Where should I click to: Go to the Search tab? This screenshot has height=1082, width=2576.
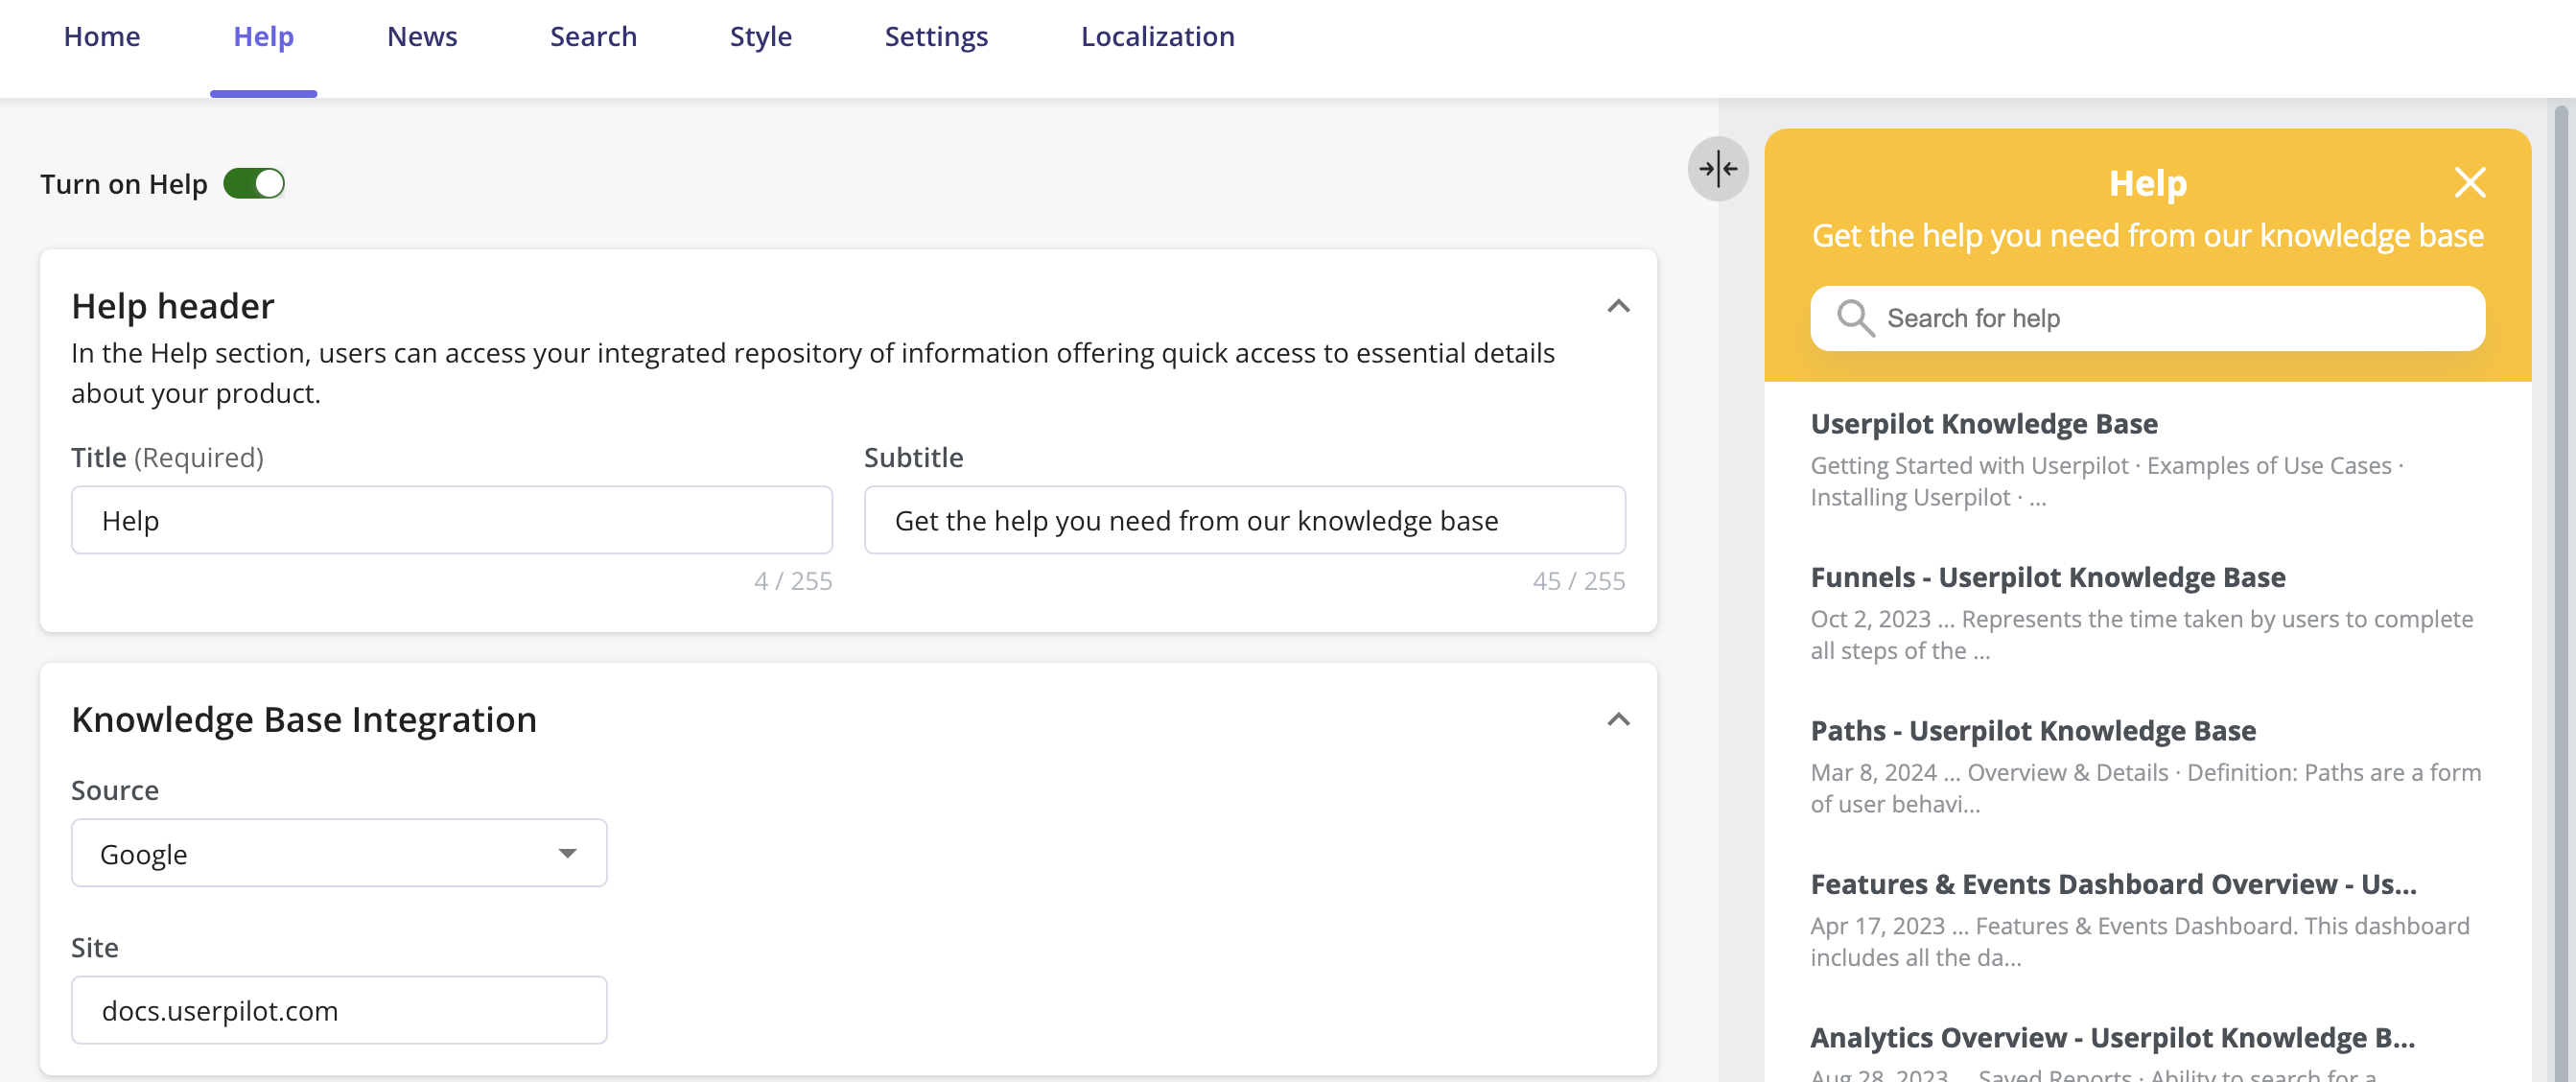click(x=593, y=36)
